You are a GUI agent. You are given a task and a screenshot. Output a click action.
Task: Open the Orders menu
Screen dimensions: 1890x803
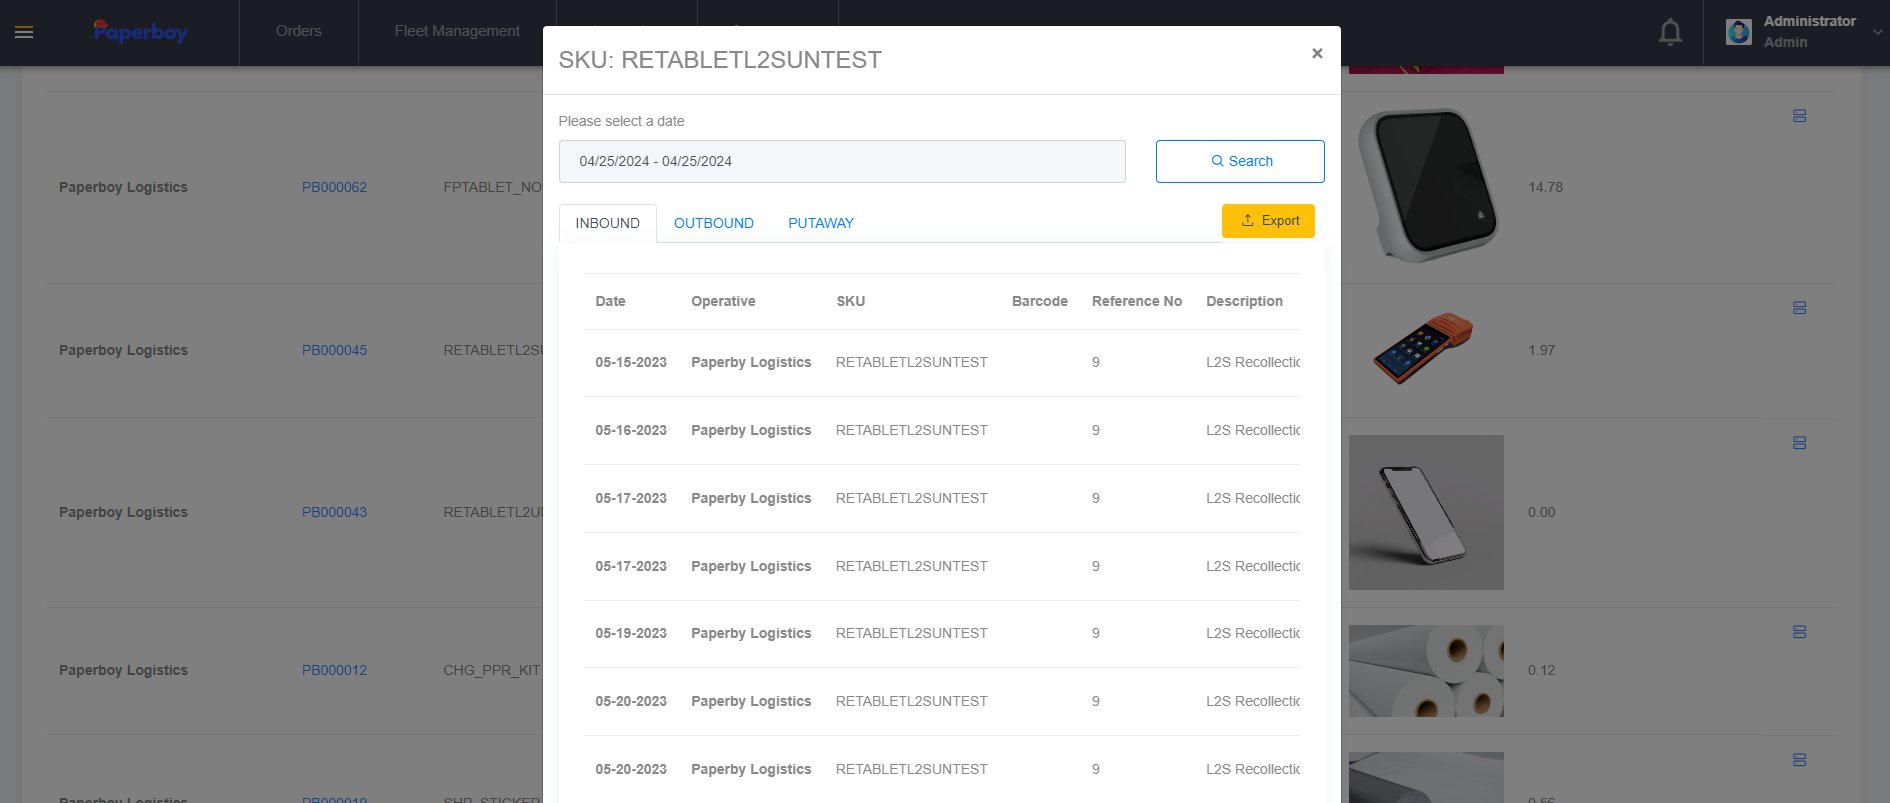[x=298, y=32]
